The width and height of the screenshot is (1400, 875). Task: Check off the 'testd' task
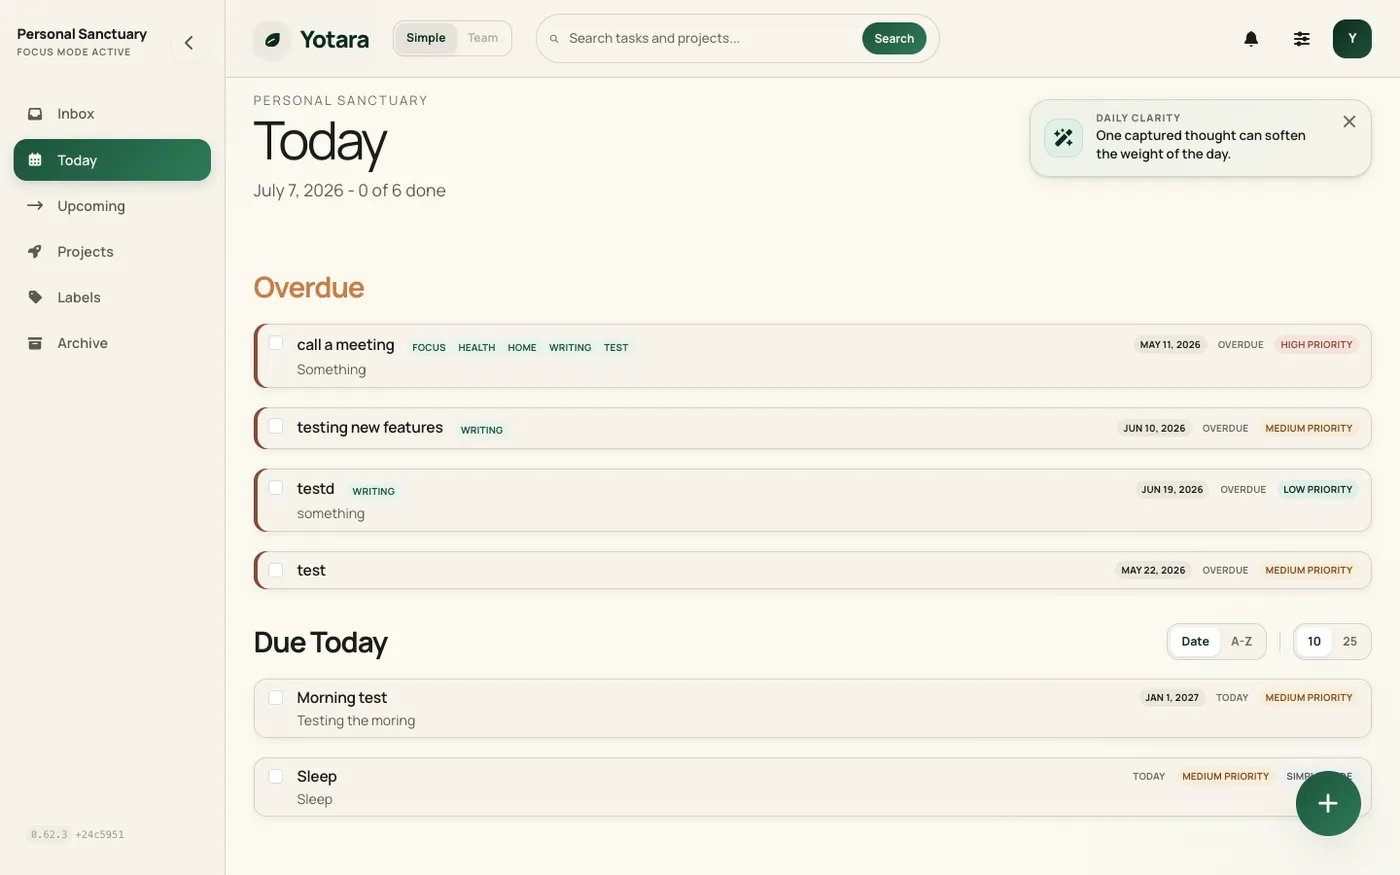[276, 488]
